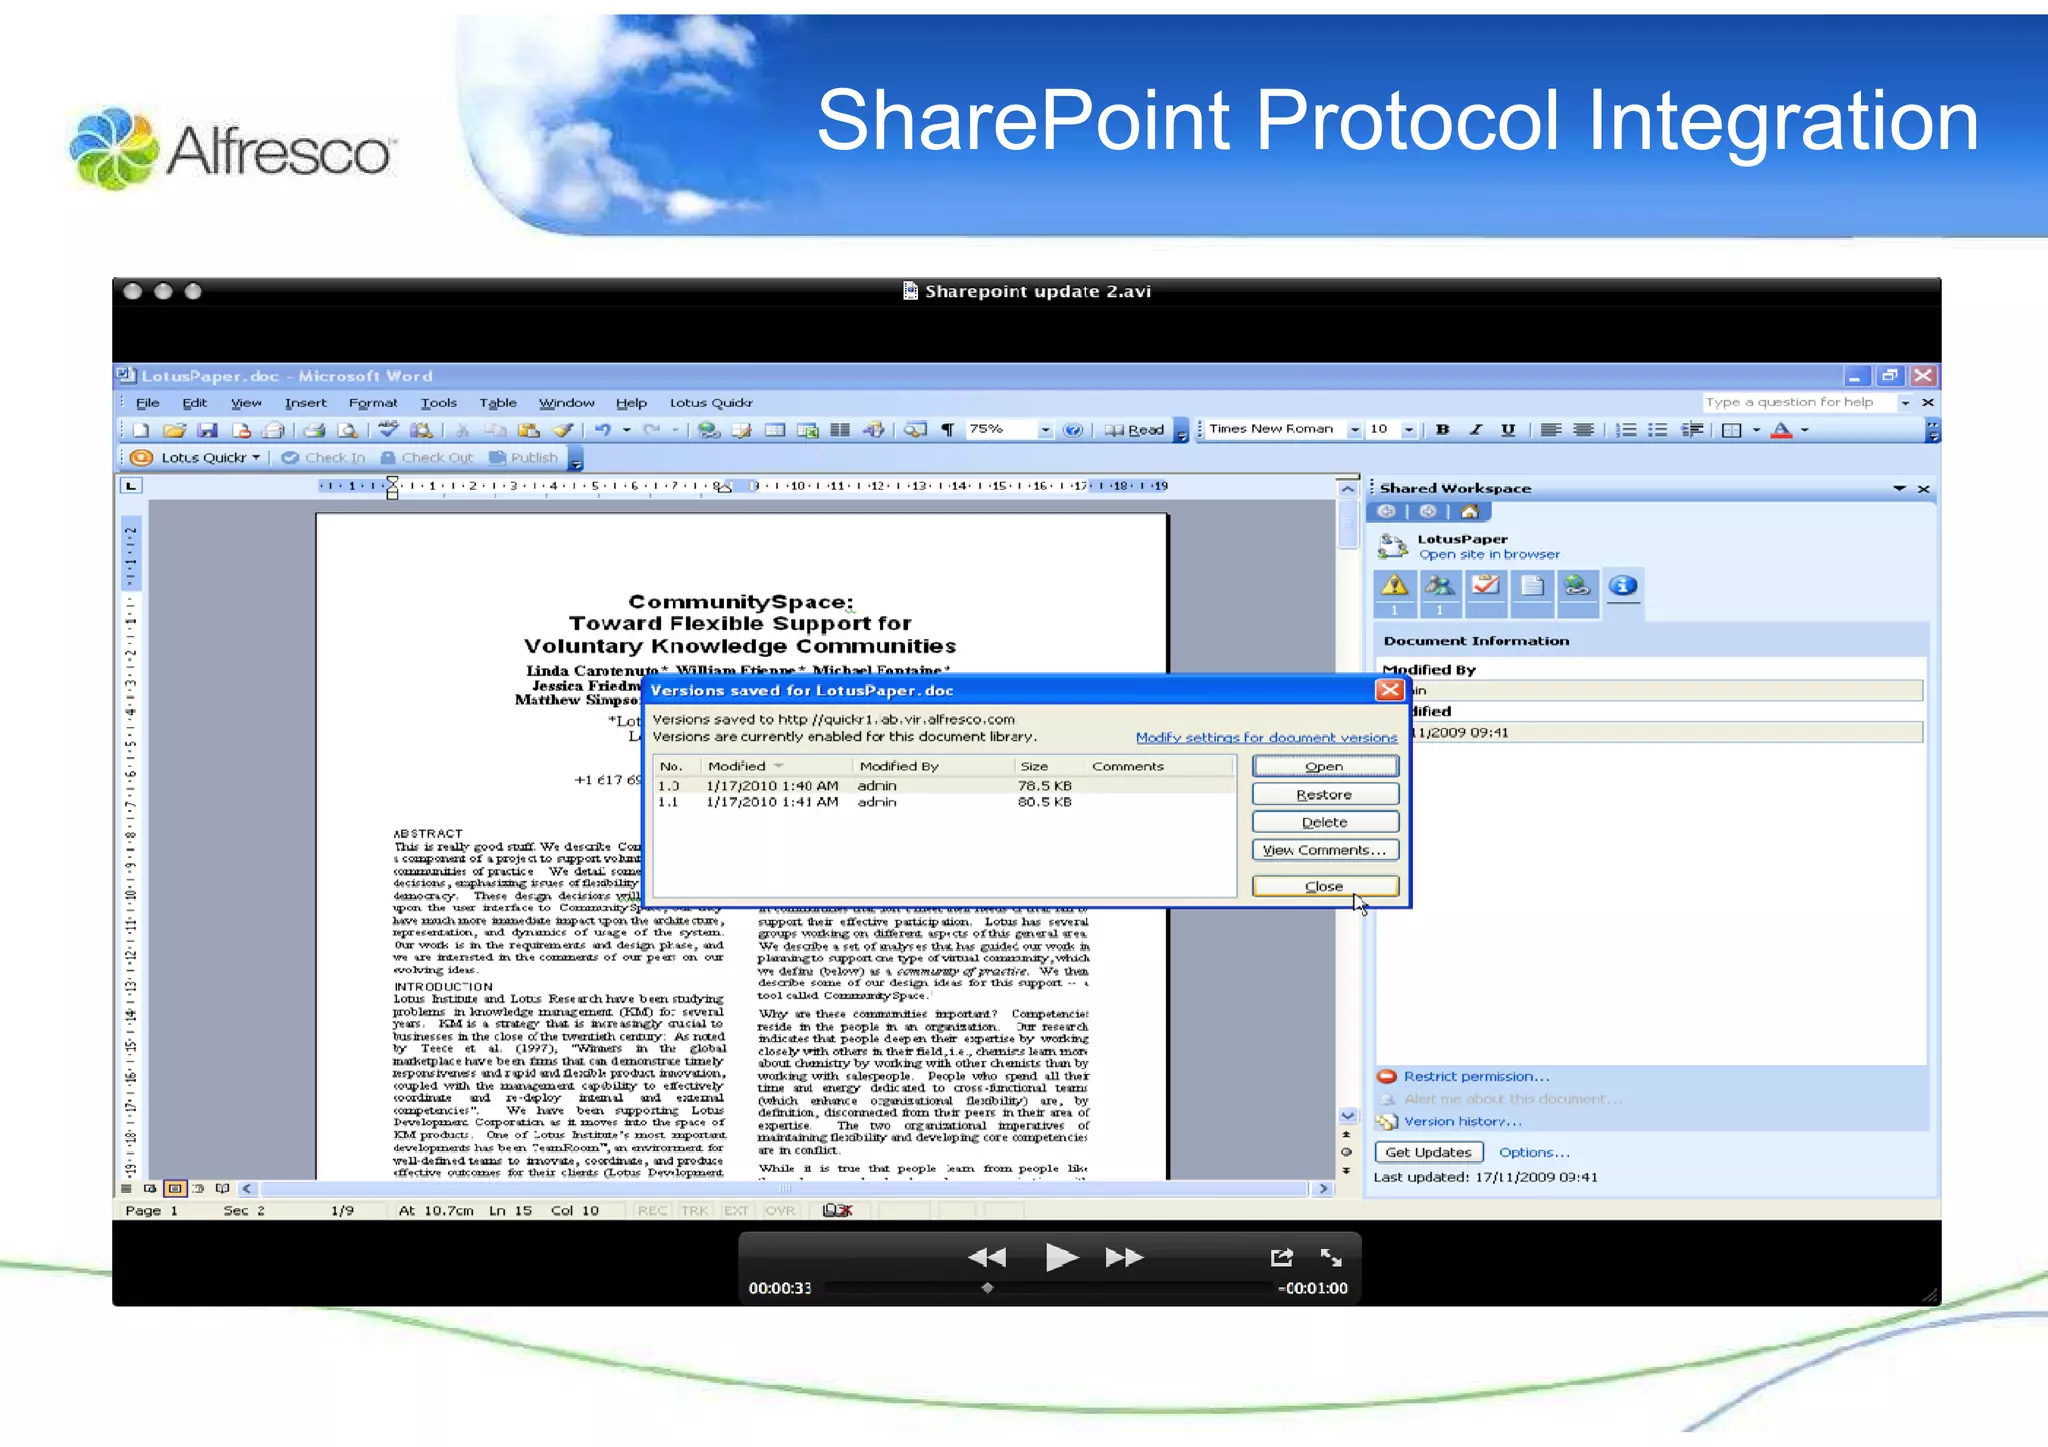Image resolution: width=2048 pixels, height=1447 pixels.
Task: Click the Insert Excel Worksheet icon
Action: [x=808, y=430]
